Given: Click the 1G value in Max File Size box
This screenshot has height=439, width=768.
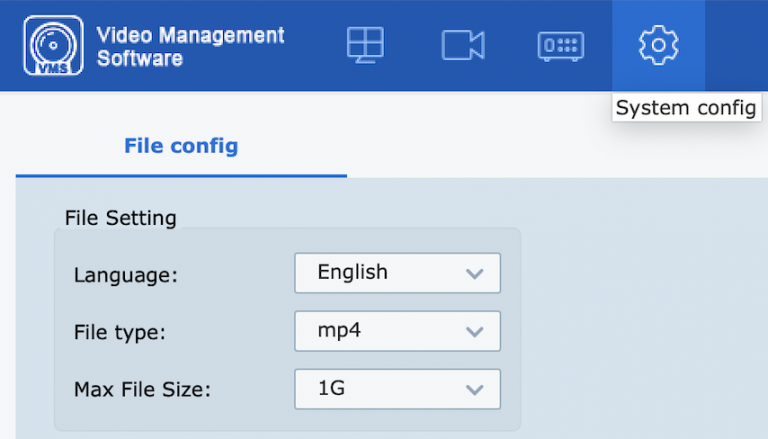Looking at the screenshot, I should click(x=330, y=389).
